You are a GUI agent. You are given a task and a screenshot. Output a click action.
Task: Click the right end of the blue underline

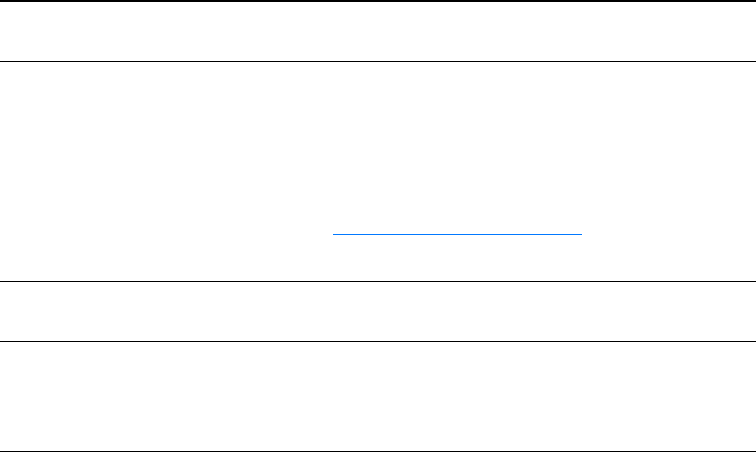(x=580, y=233)
